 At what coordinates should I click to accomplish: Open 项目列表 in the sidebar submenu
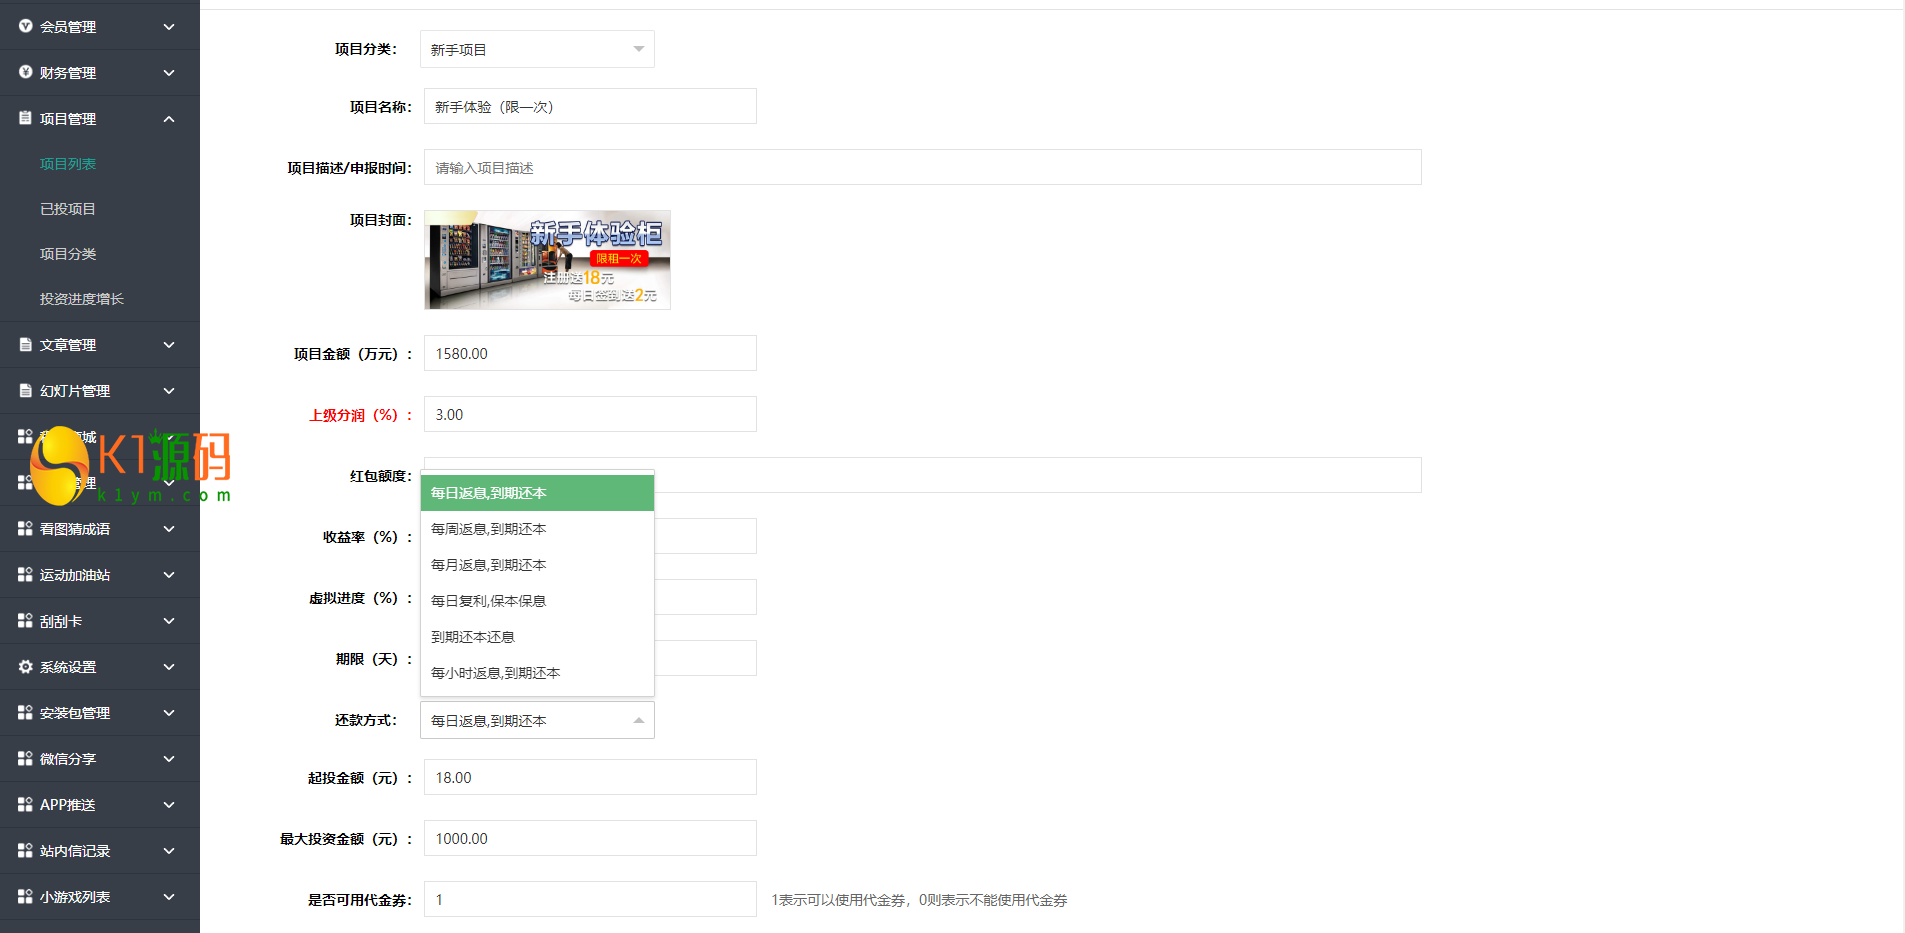coord(68,164)
